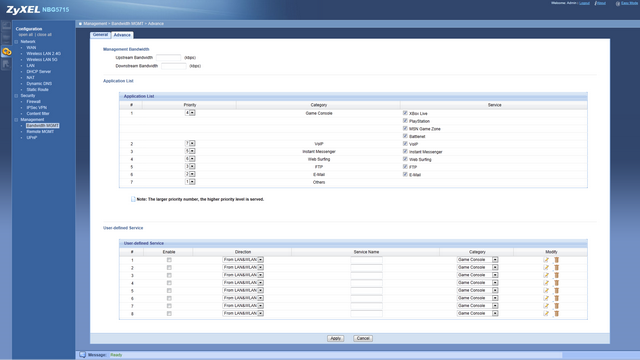Image resolution: width=640 pixels, height=360 pixels.
Task: Uncheck the XBox Live service checkbox
Action: tap(405, 113)
